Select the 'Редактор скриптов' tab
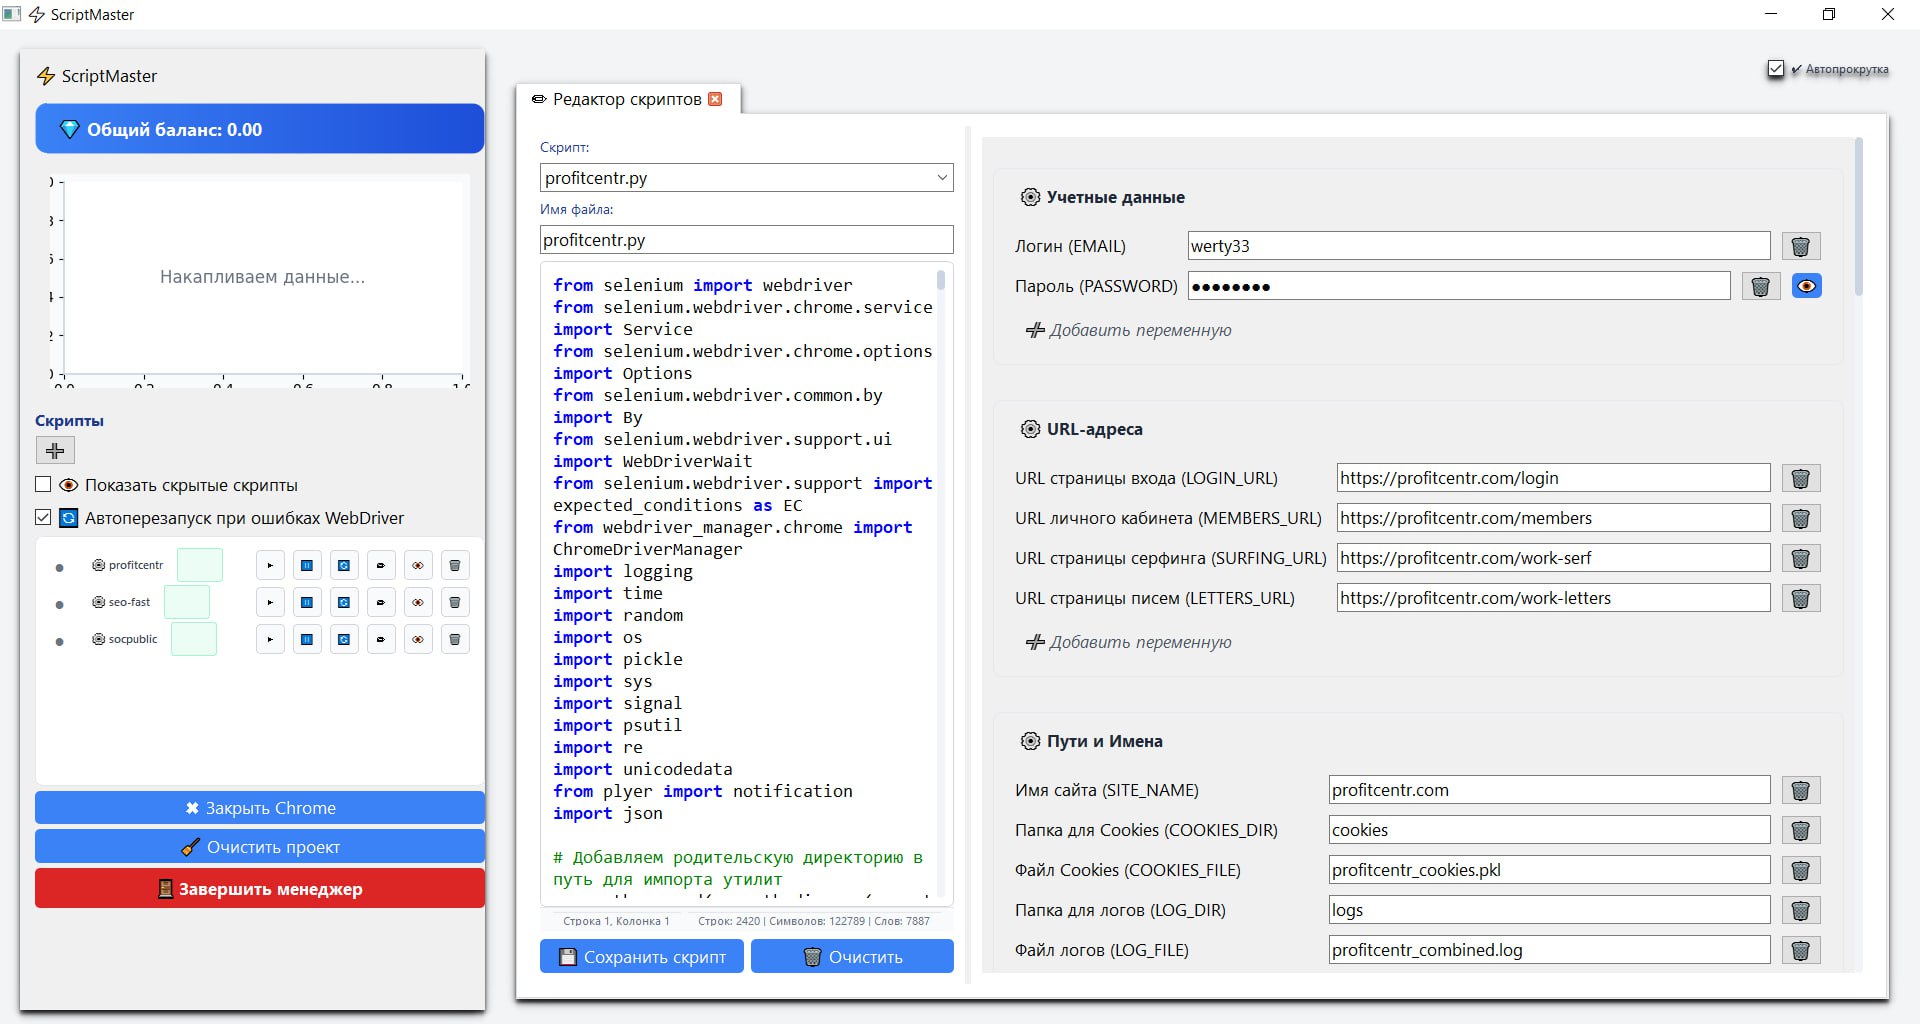This screenshot has height=1024, width=1920. (x=620, y=99)
